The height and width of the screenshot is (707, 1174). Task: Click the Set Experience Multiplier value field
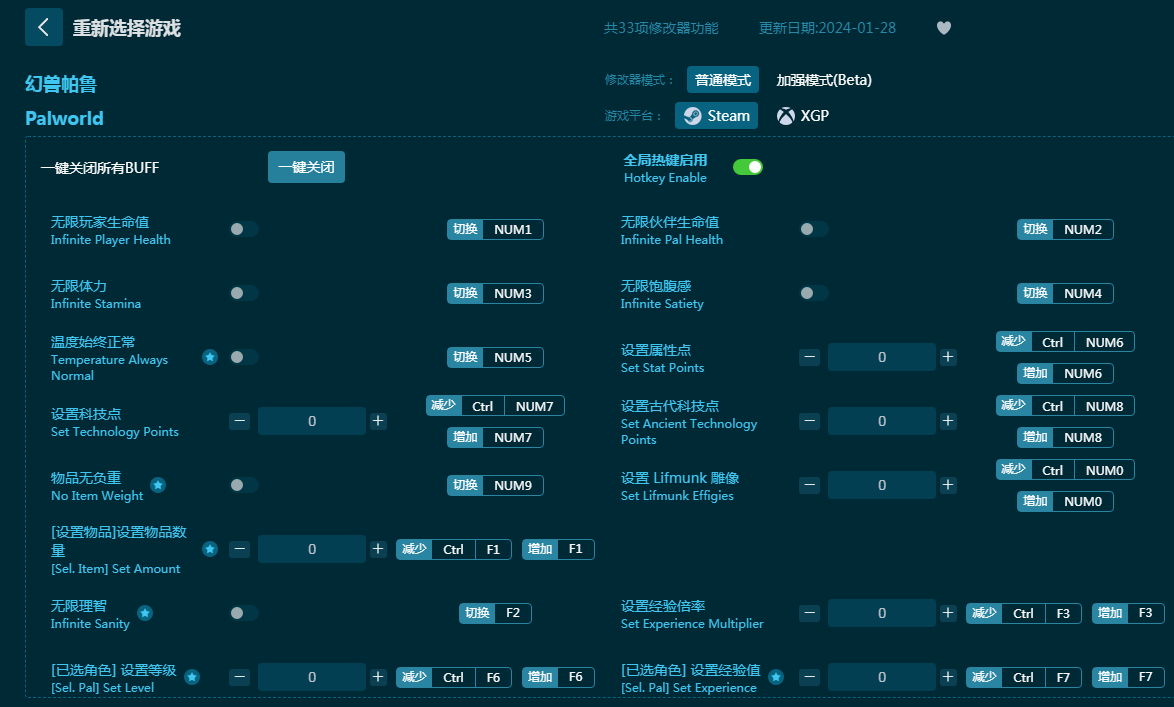coord(882,613)
